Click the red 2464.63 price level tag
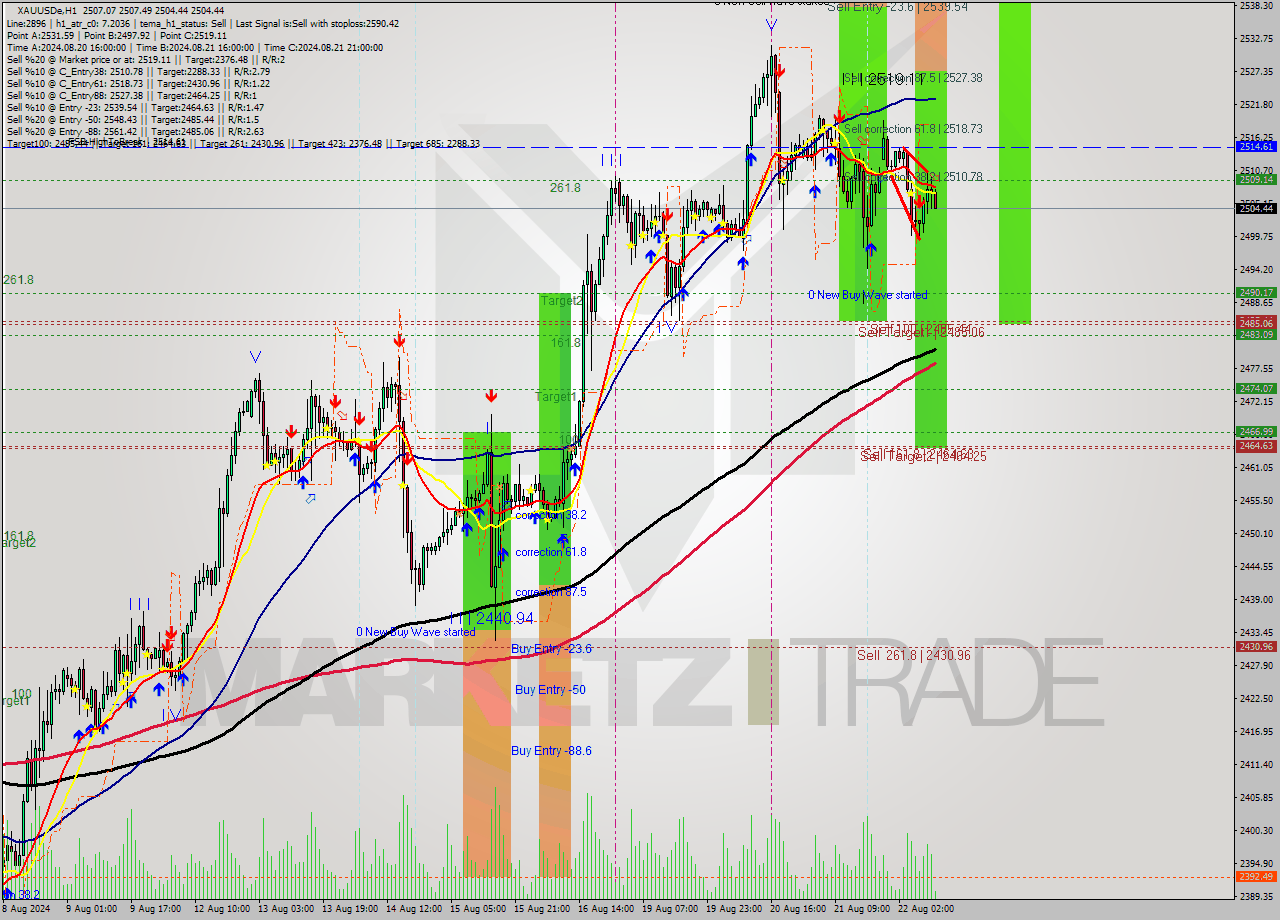The width and height of the screenshot is (1280, 920). (x=1256, y=446)
